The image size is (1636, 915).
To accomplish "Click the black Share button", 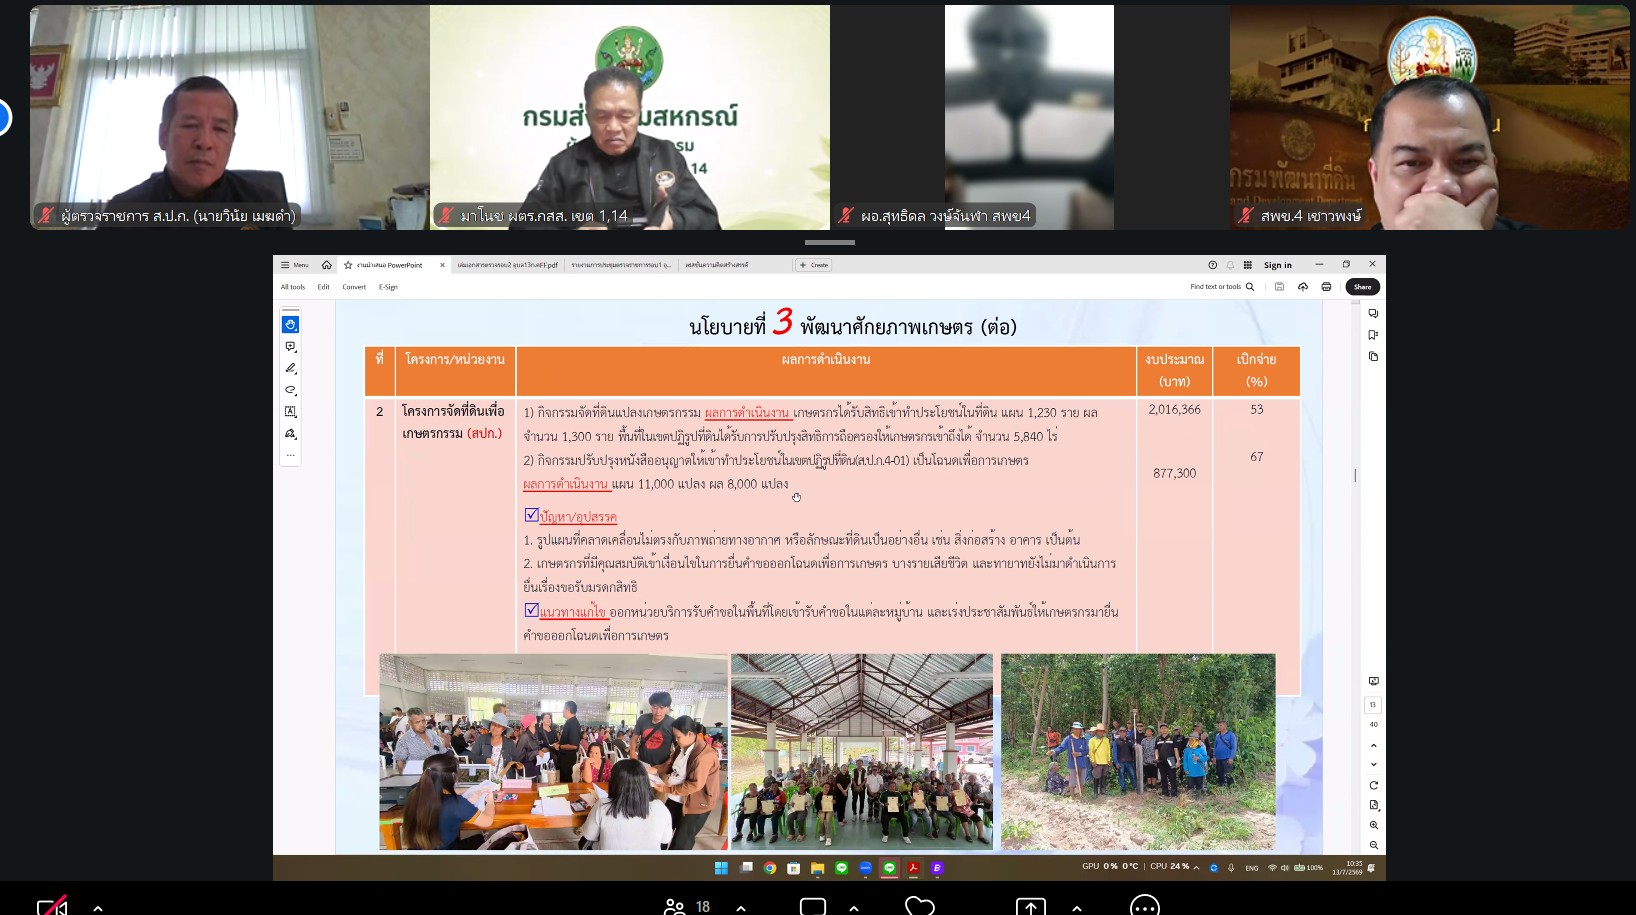I will (1362, 287).
